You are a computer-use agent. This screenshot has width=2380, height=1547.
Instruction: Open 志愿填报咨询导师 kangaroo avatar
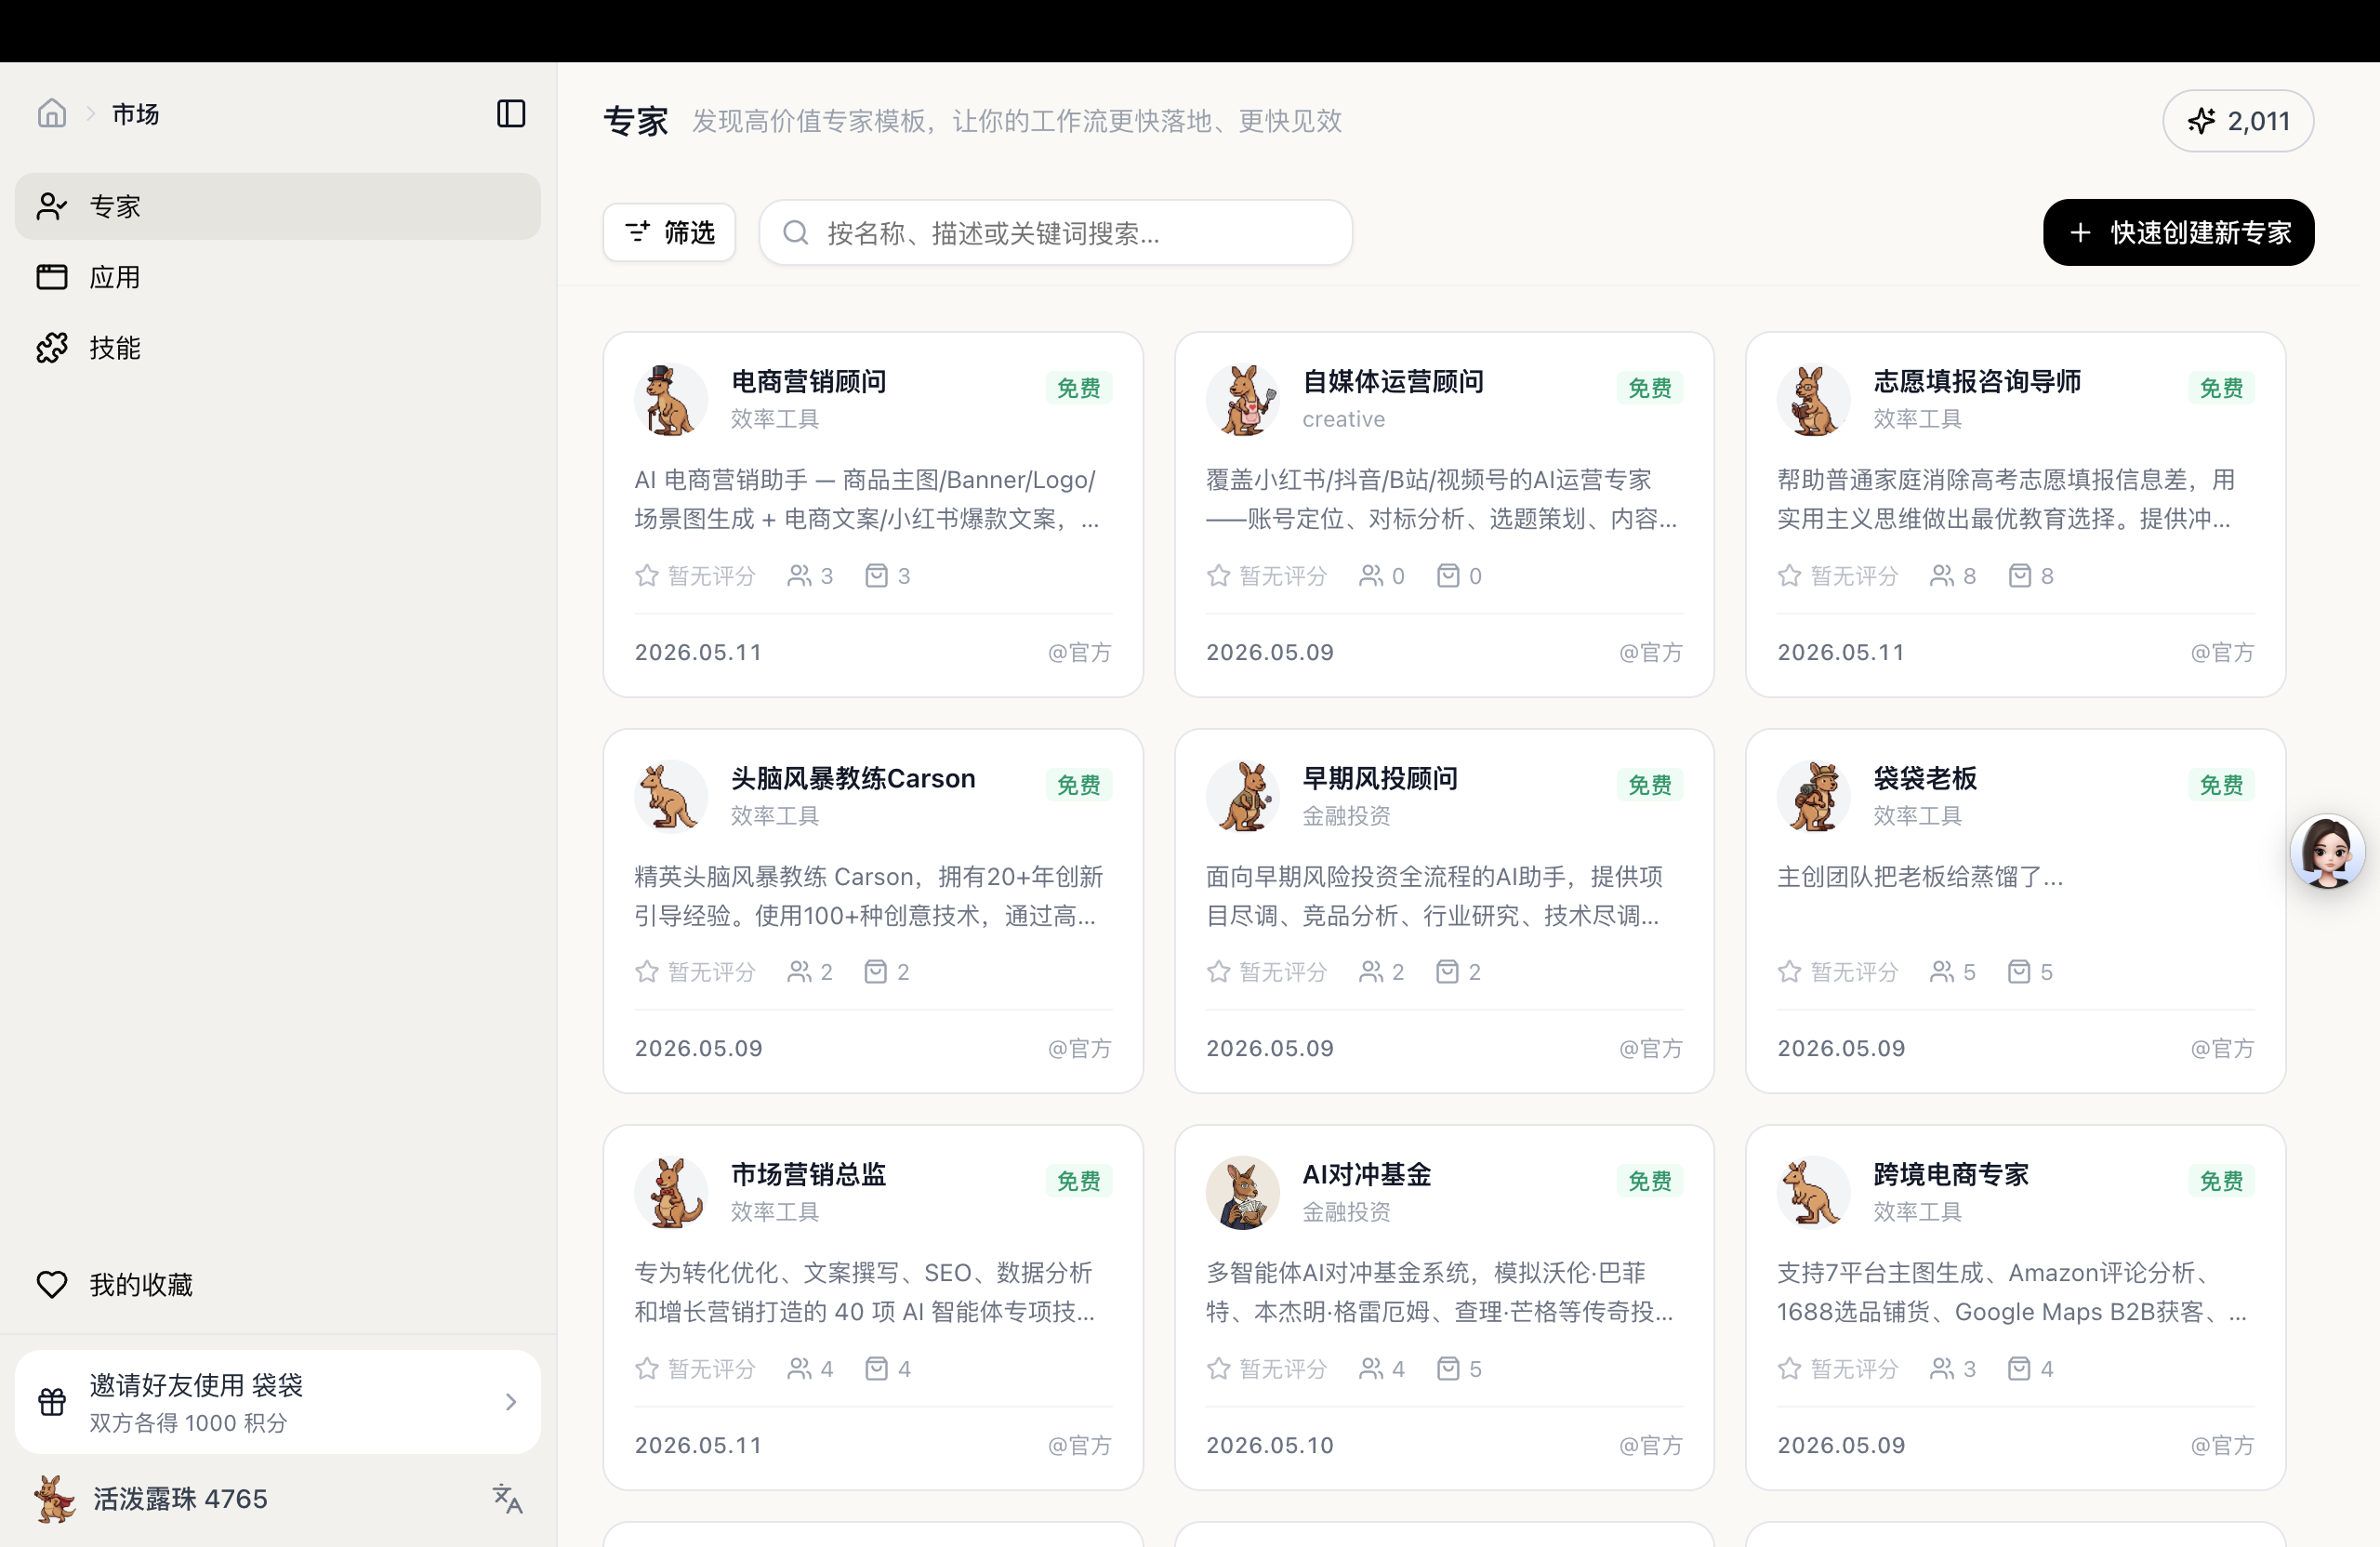[x=1814, y=400]
